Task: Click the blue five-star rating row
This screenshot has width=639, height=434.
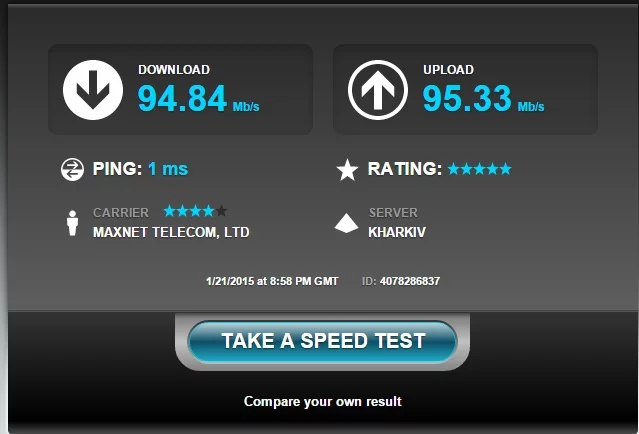Action: point(479,169)
